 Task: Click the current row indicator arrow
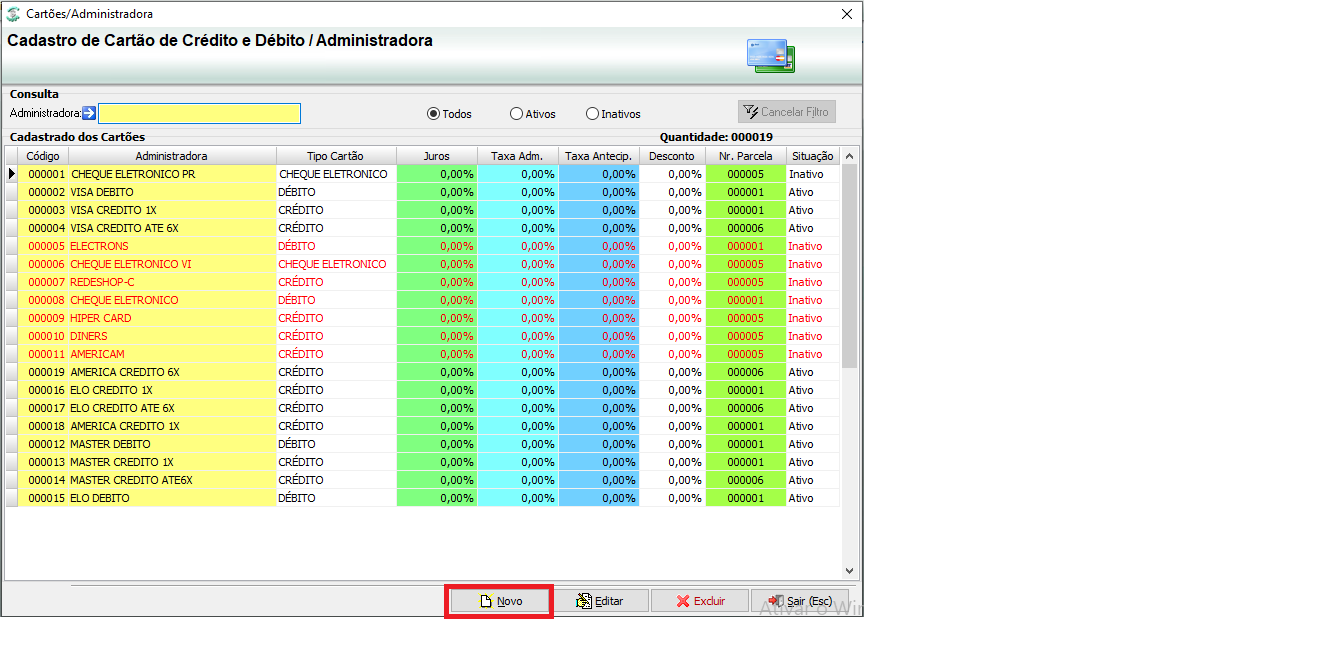pyautogui.click(x=12, y=174)
